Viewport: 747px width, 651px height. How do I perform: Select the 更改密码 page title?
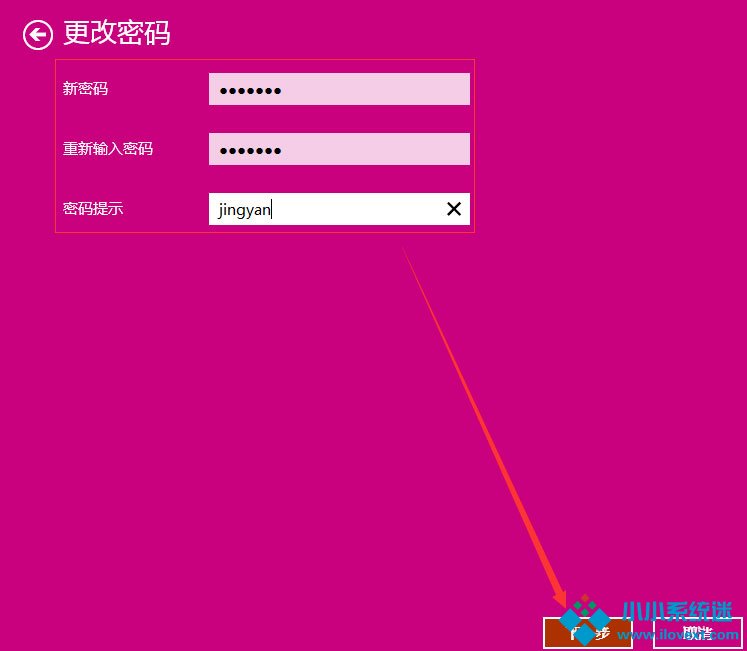[x=117, y=33]
